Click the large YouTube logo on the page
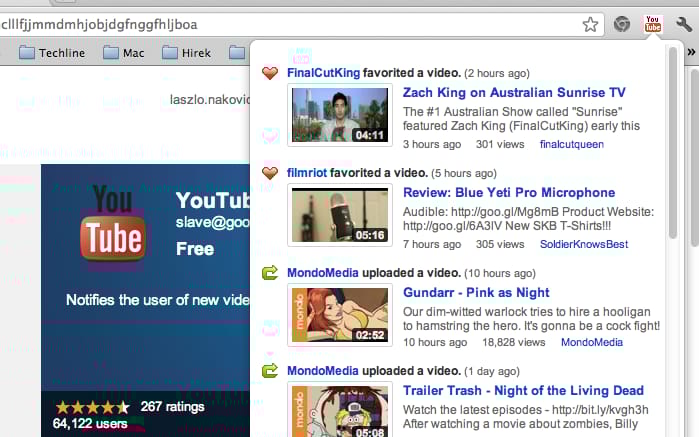This screenshot has width=699, height=437. [113, 223]
